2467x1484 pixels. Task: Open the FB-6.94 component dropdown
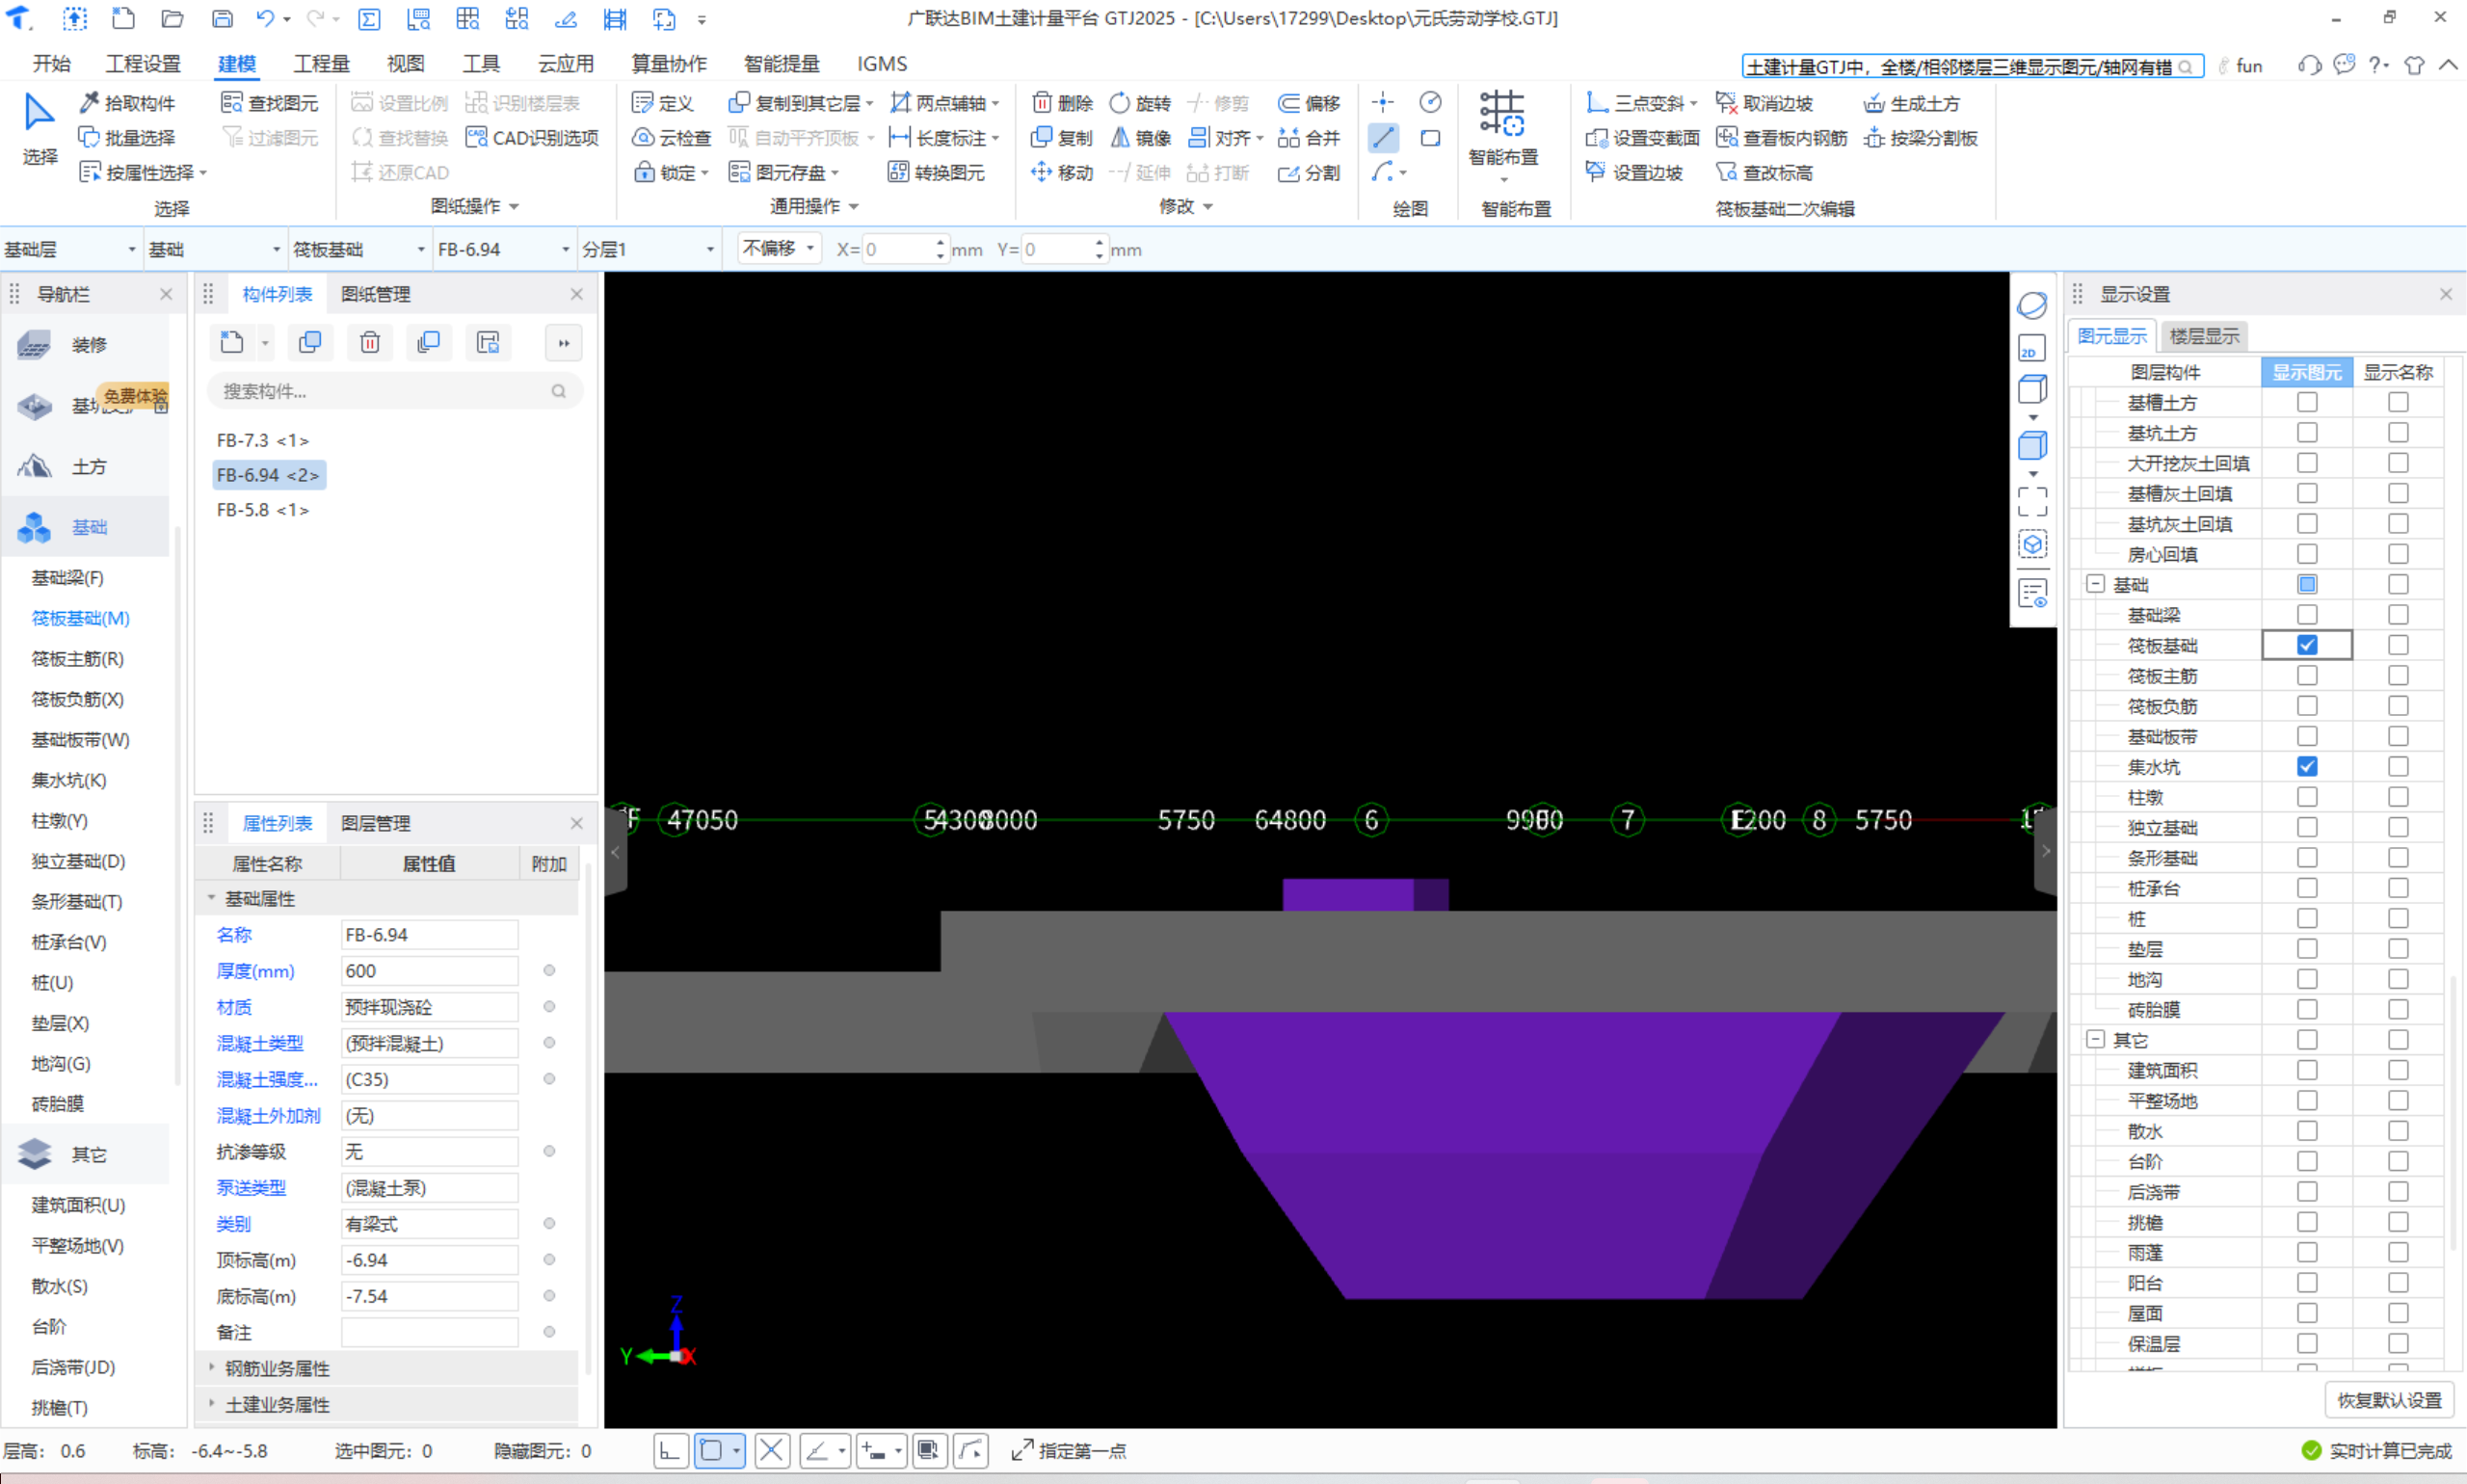[x=503, y=249]
